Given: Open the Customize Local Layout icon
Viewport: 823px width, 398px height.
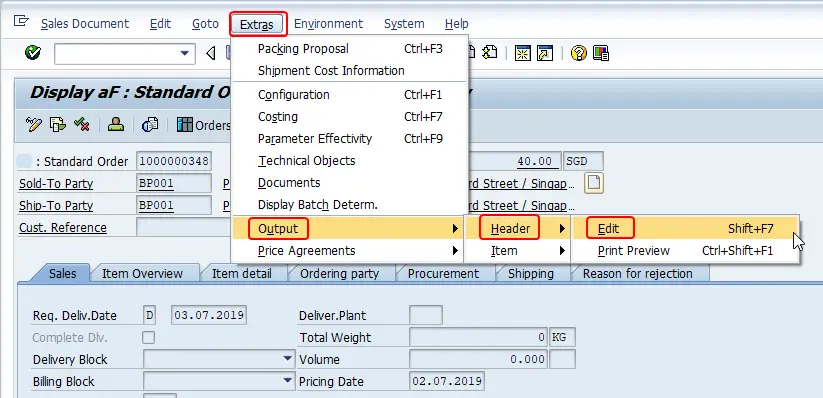Looking at the screenshot, I should (600, 53).
